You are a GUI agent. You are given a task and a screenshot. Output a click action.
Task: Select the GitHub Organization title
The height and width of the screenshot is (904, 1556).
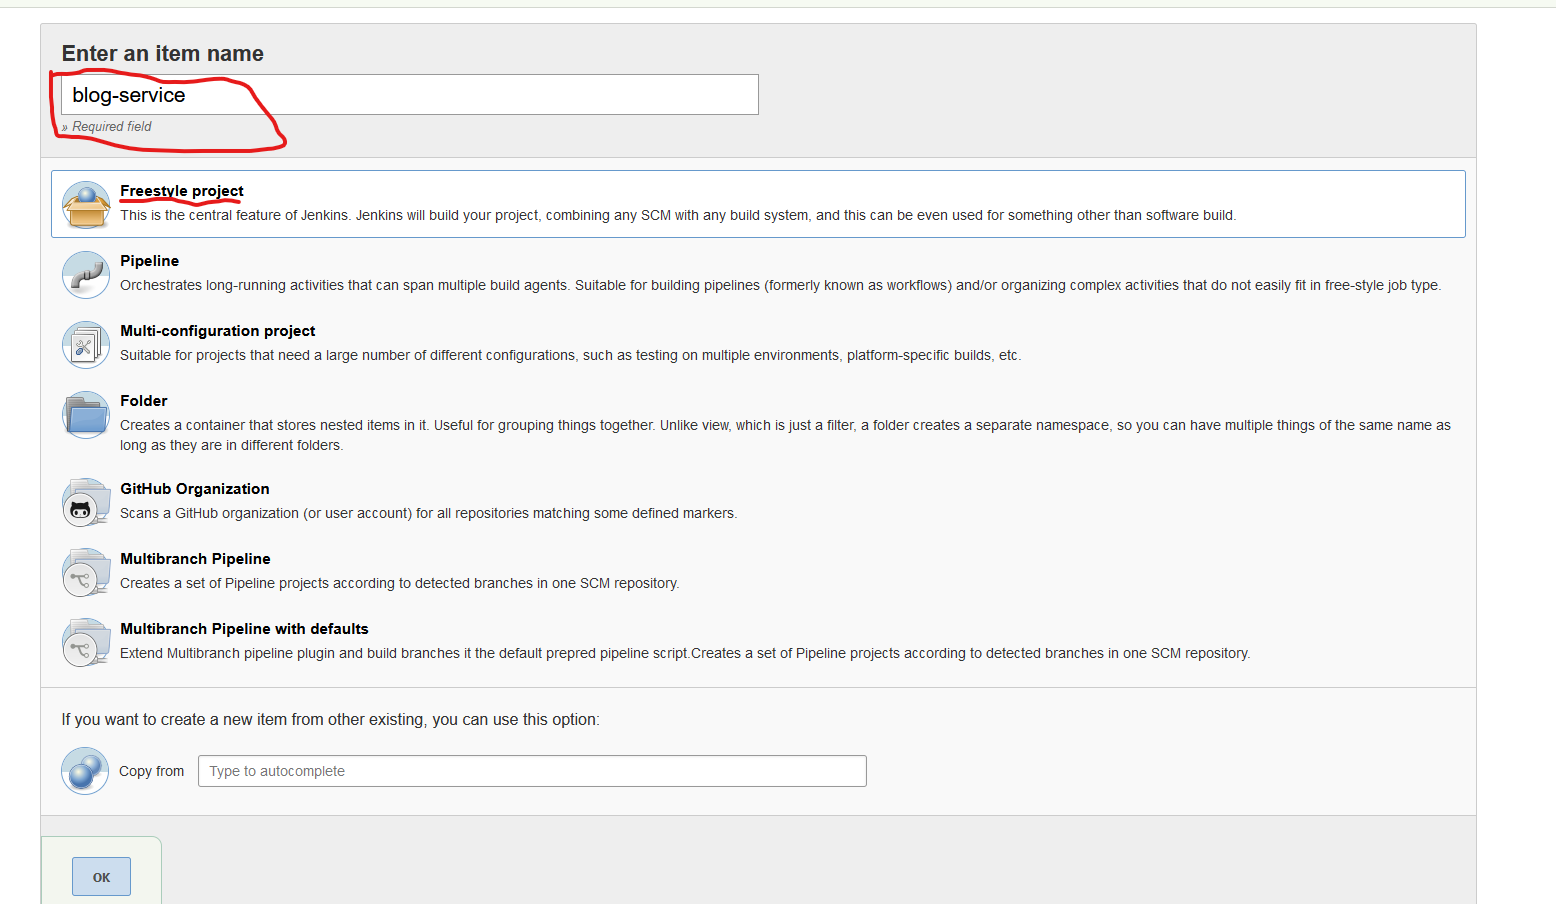tap(195, 489)
